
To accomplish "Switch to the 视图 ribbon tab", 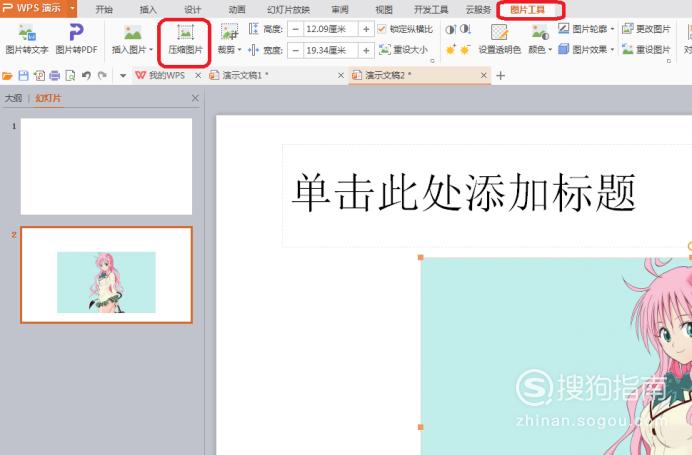I will 384,9.
